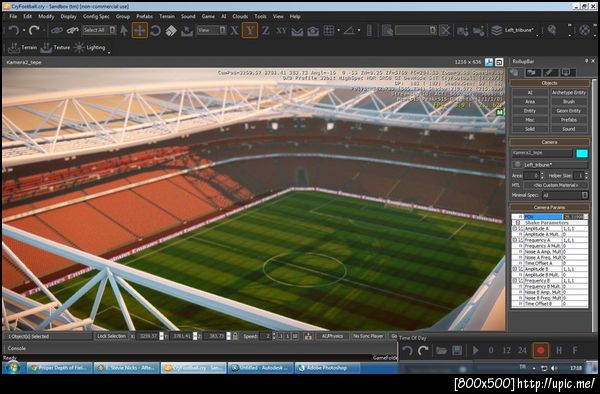Open the Select All selection filter dropdown
This screenshot has height=394, width=600.
[x=99, y=30]
